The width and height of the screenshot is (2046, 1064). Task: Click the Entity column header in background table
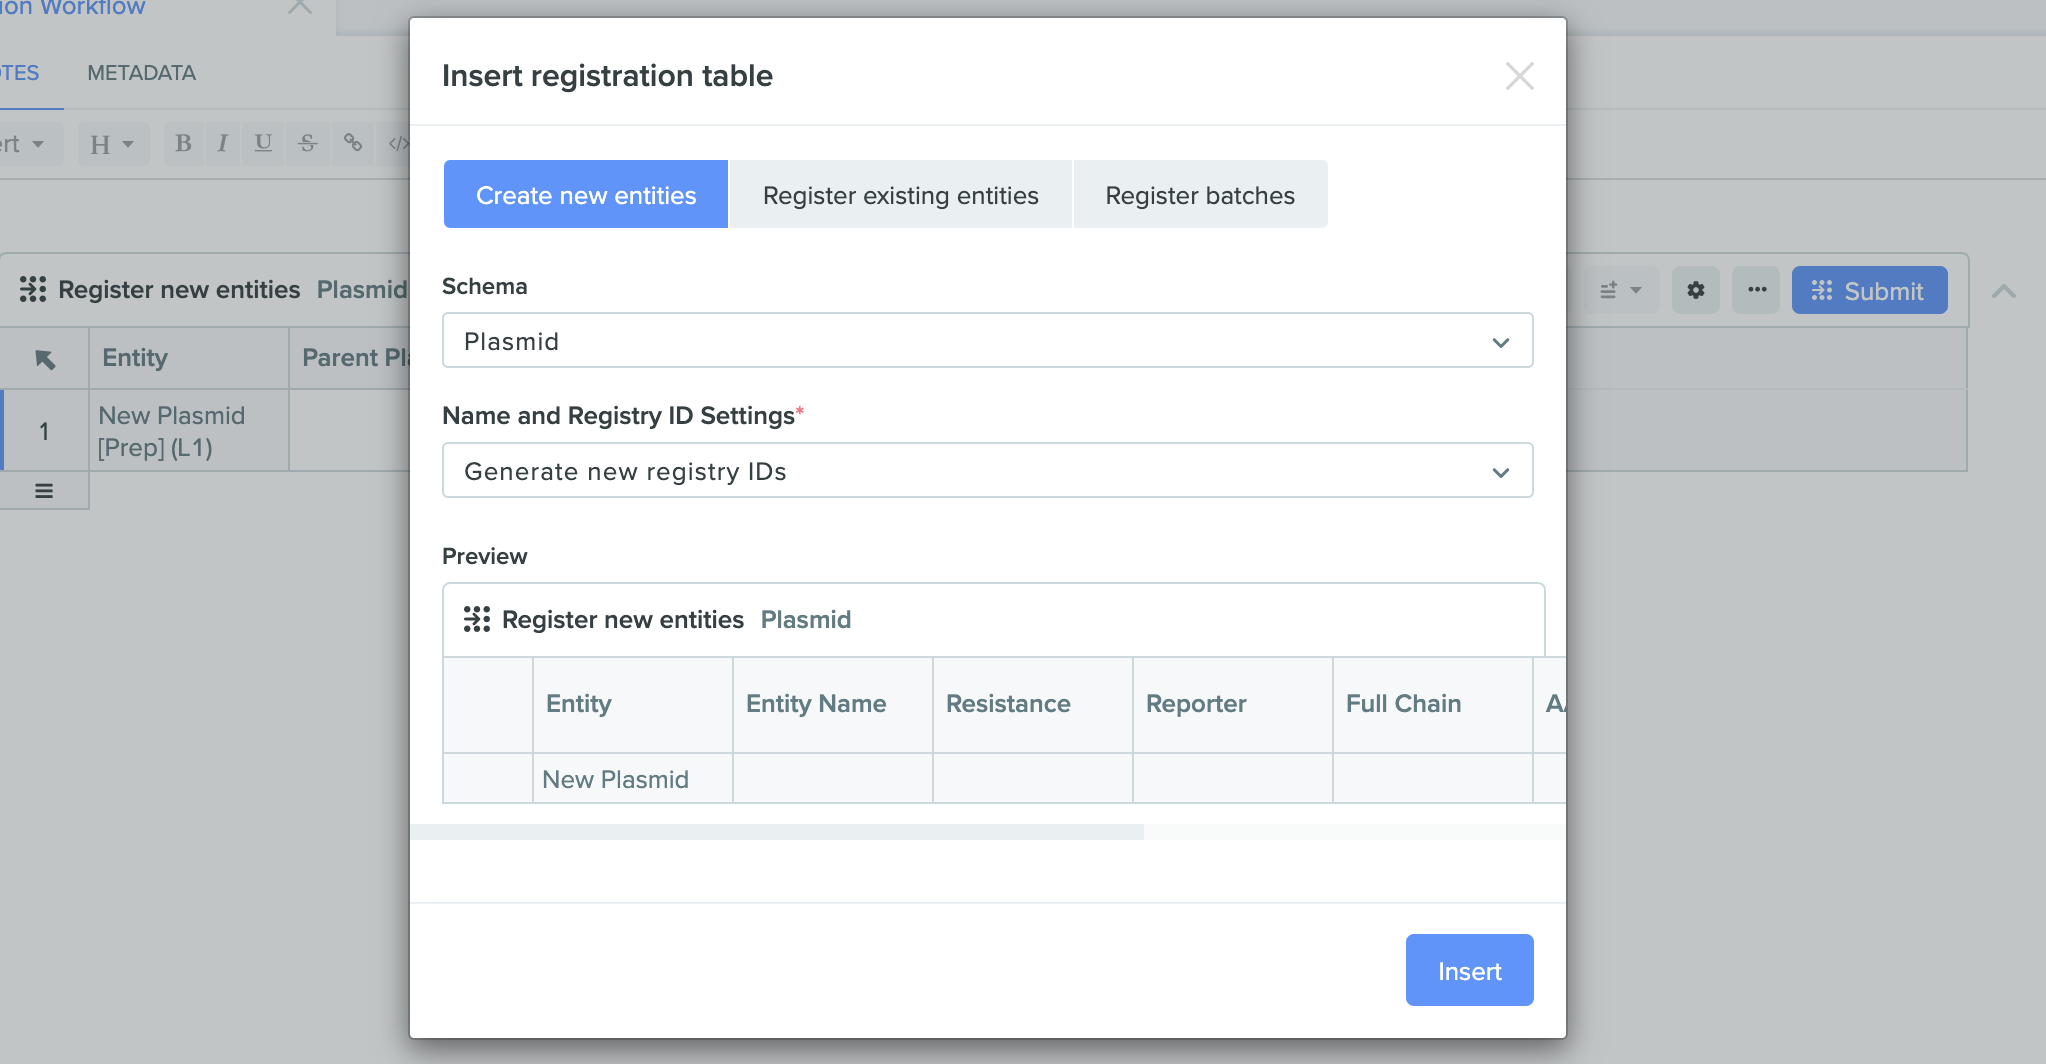click(x=189, y=358)
